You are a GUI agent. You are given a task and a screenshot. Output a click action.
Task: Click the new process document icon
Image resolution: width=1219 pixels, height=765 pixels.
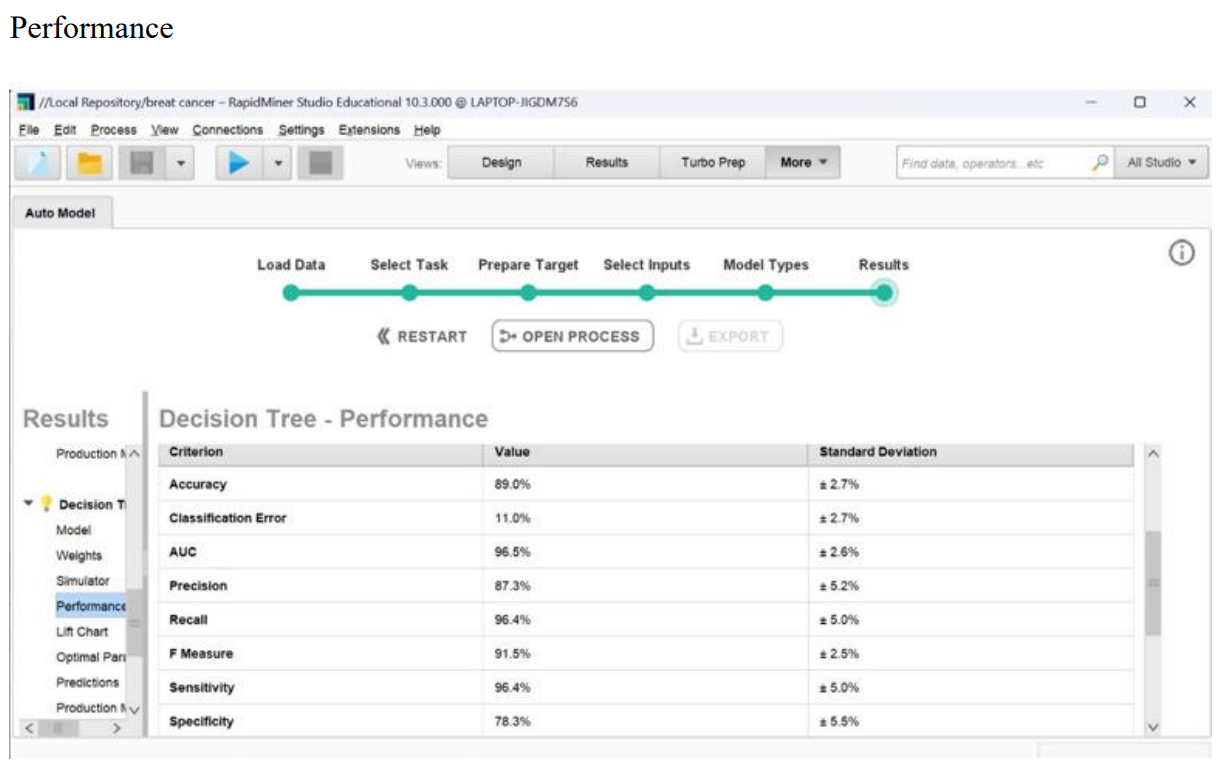(x=40, y=163)
